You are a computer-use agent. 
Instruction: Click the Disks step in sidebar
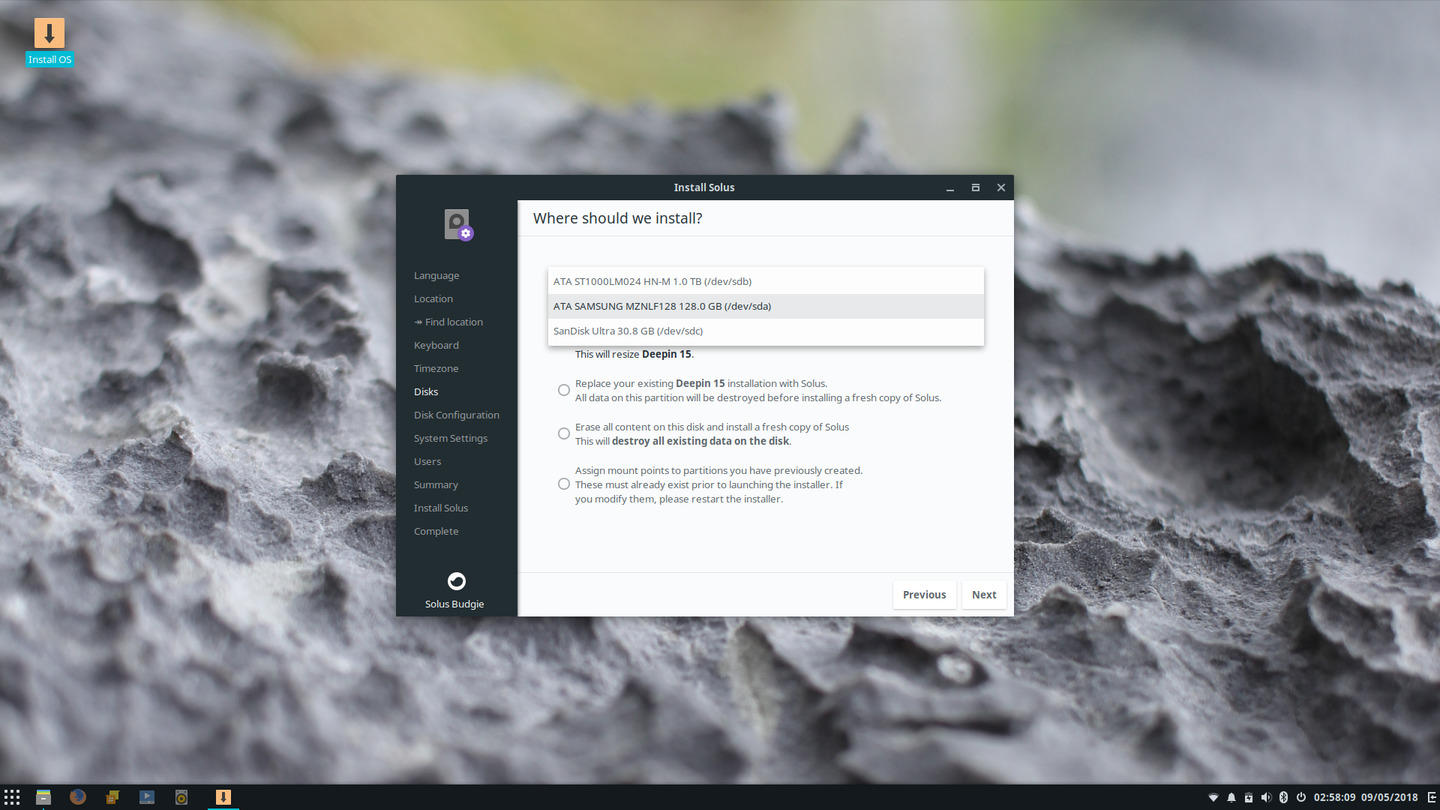(426, 392)
